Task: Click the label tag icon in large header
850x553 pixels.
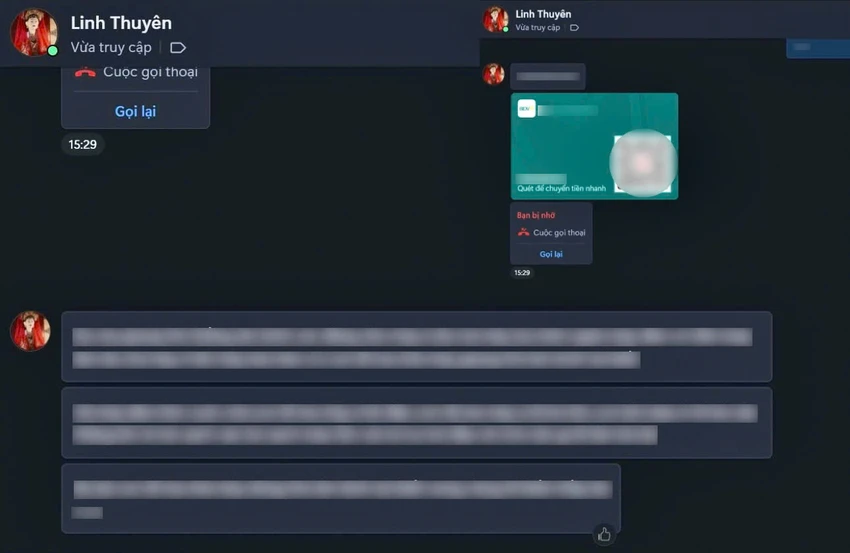Action: (x=178, y=48)
